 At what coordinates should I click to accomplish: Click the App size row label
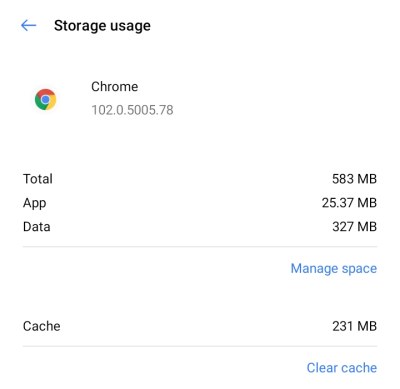(x=35, y=203)
